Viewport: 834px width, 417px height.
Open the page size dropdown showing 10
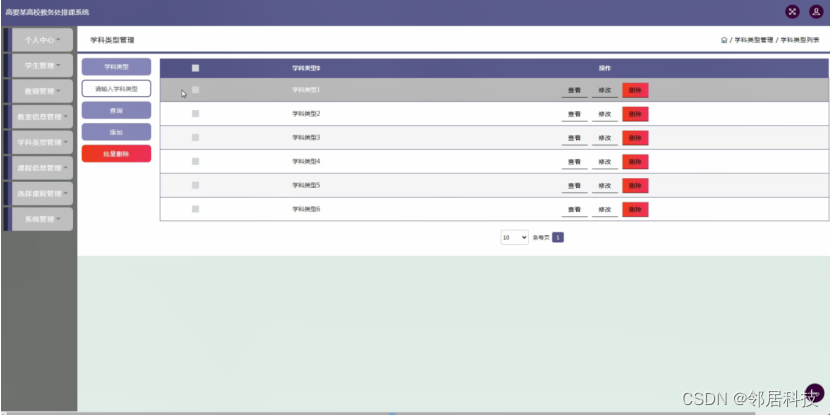click(514, 238)
